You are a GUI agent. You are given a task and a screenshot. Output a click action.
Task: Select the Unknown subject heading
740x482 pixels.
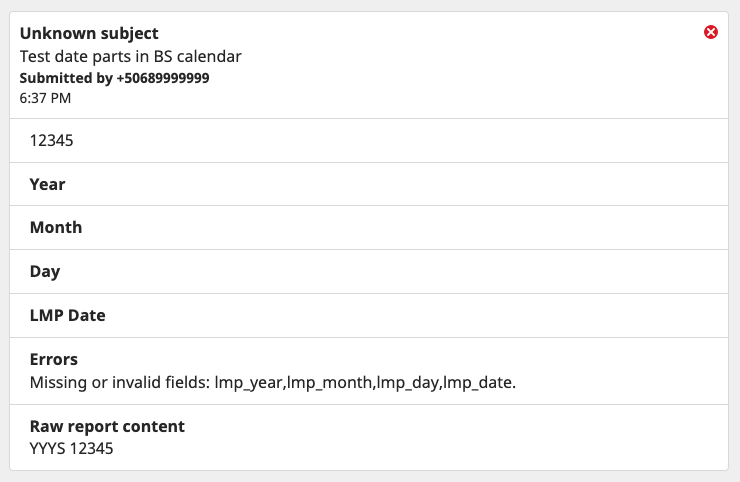pos(89,34)
